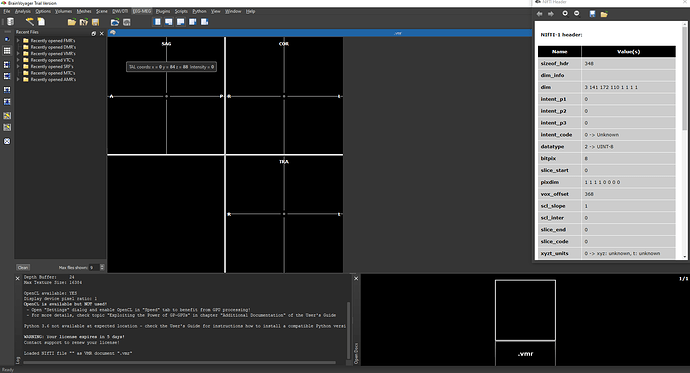Select the second window layout icon
The height and width of the screenshot is (373, 690).
pos(169,22)
